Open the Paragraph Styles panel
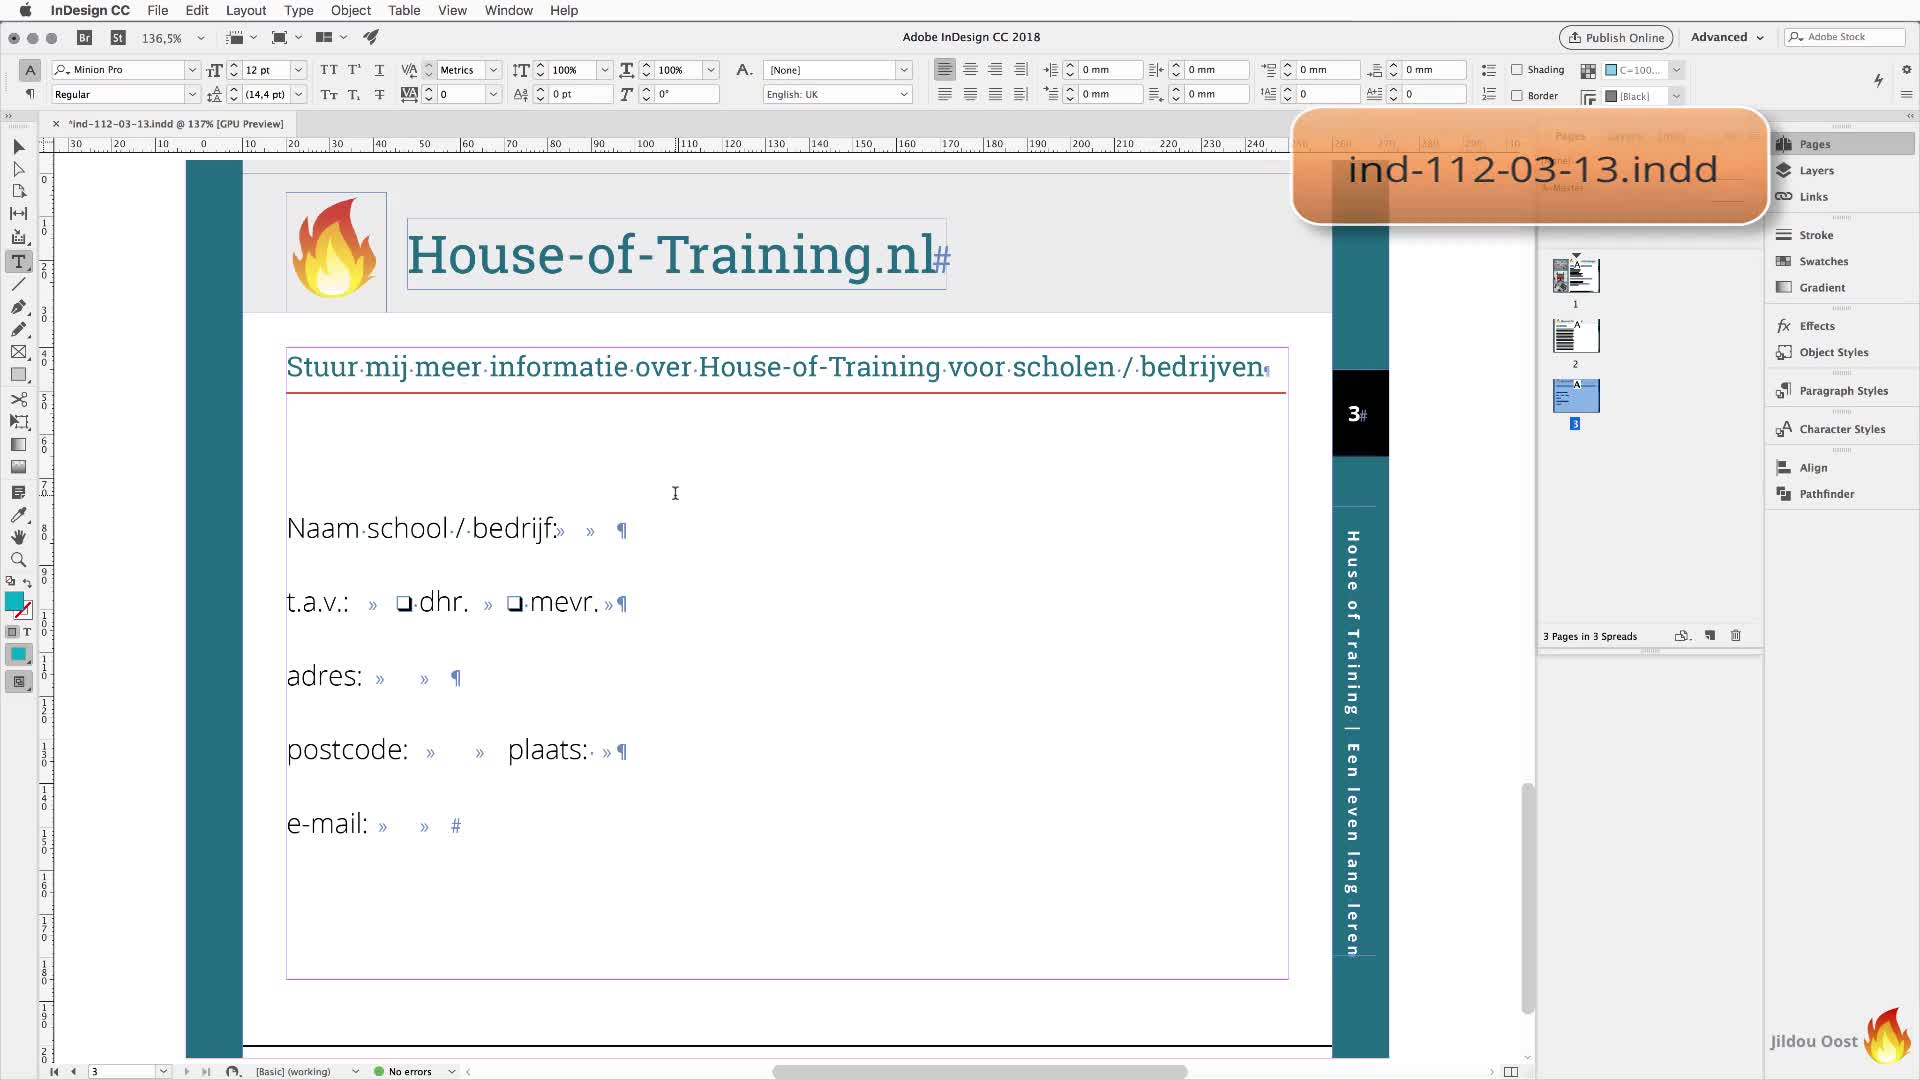Screen dimensions: 1920x1080 (x=1842, y=391)
